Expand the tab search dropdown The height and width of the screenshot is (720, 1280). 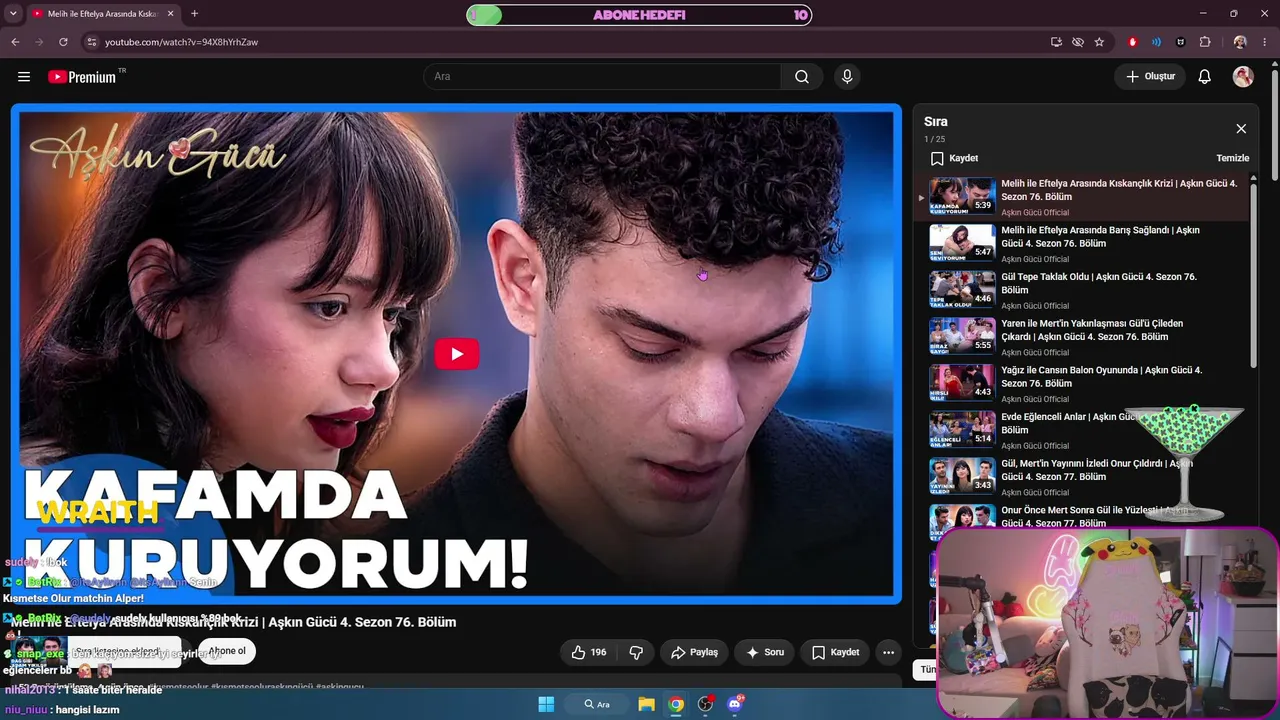pyautogui.click(x=12, y=14)
